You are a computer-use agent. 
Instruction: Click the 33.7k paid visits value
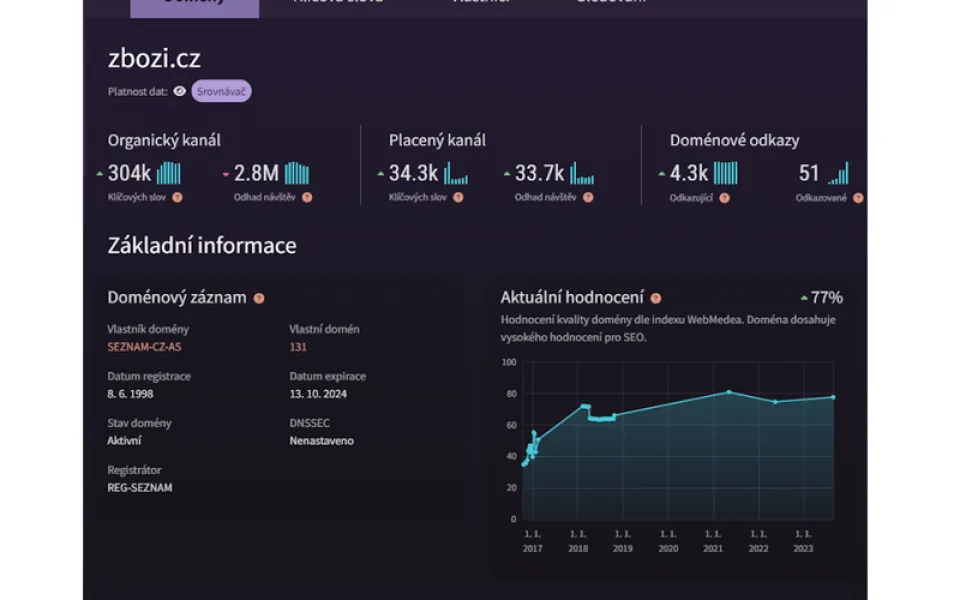point(539,173)
